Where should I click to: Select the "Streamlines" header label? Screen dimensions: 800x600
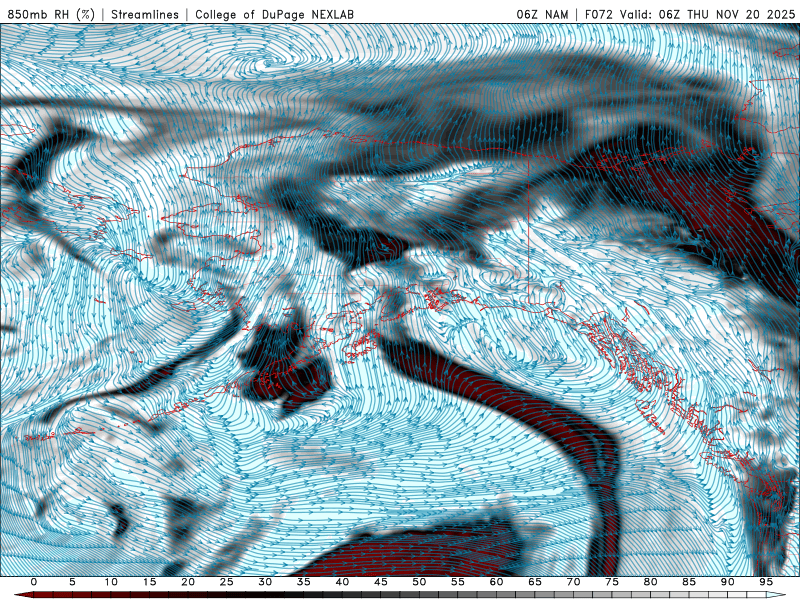pyautogui.click(x=145, y=14)
